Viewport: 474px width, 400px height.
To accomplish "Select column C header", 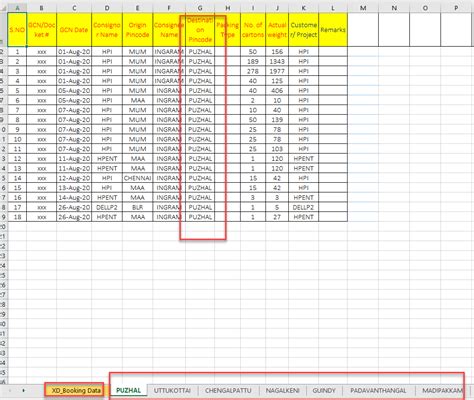I will (74, 8).
